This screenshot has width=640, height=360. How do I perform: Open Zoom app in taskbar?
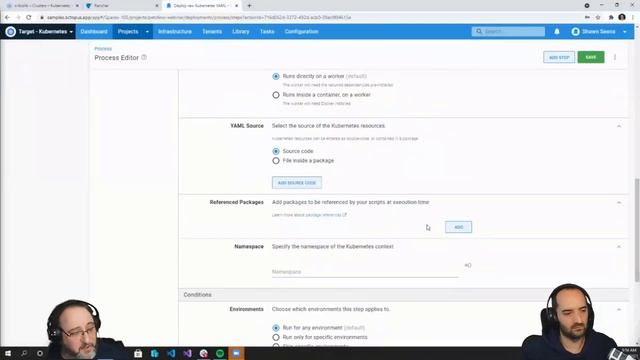(236, 353)
